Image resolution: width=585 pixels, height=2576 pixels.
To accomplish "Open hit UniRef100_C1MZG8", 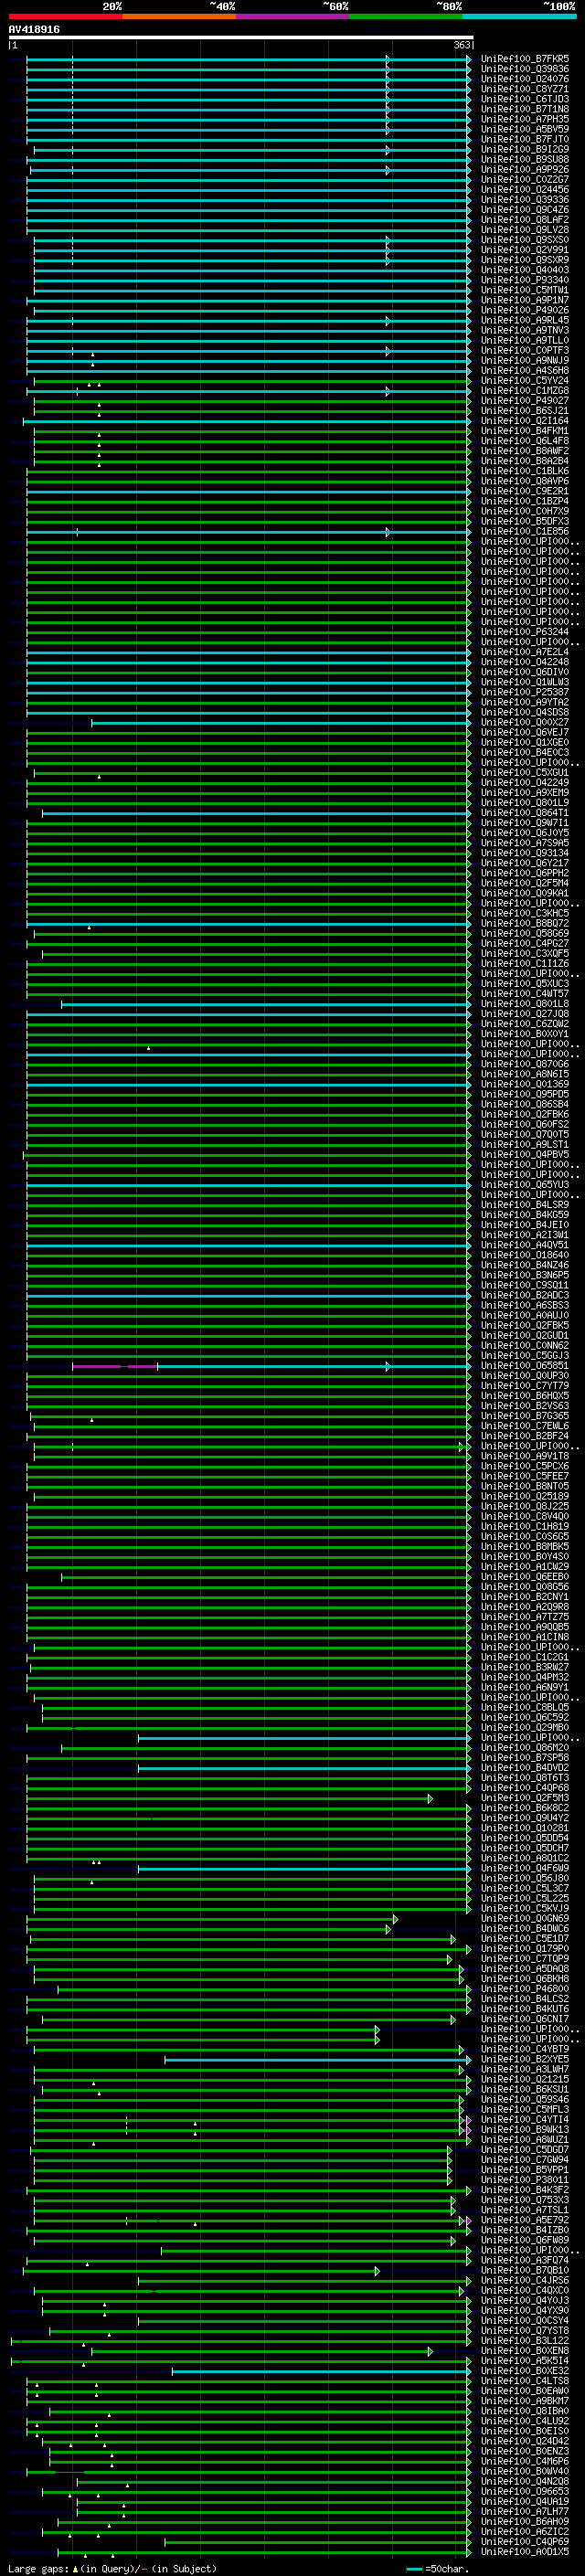I will point(525,391).
